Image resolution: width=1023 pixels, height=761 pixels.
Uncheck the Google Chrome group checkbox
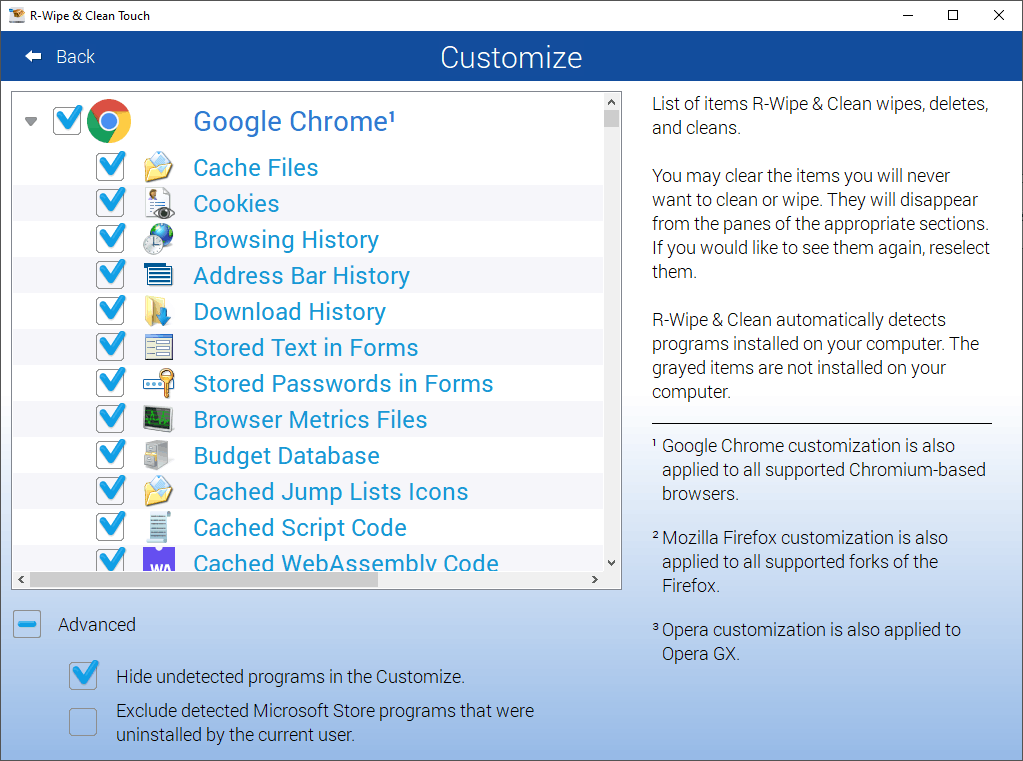(67, 121)
